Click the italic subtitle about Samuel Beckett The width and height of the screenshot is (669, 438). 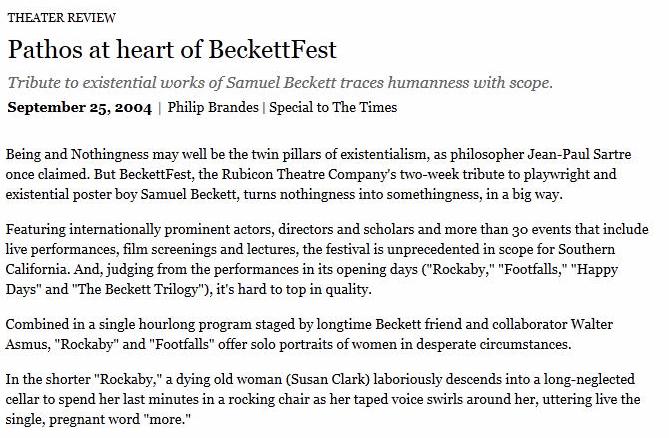click(280, 82)
